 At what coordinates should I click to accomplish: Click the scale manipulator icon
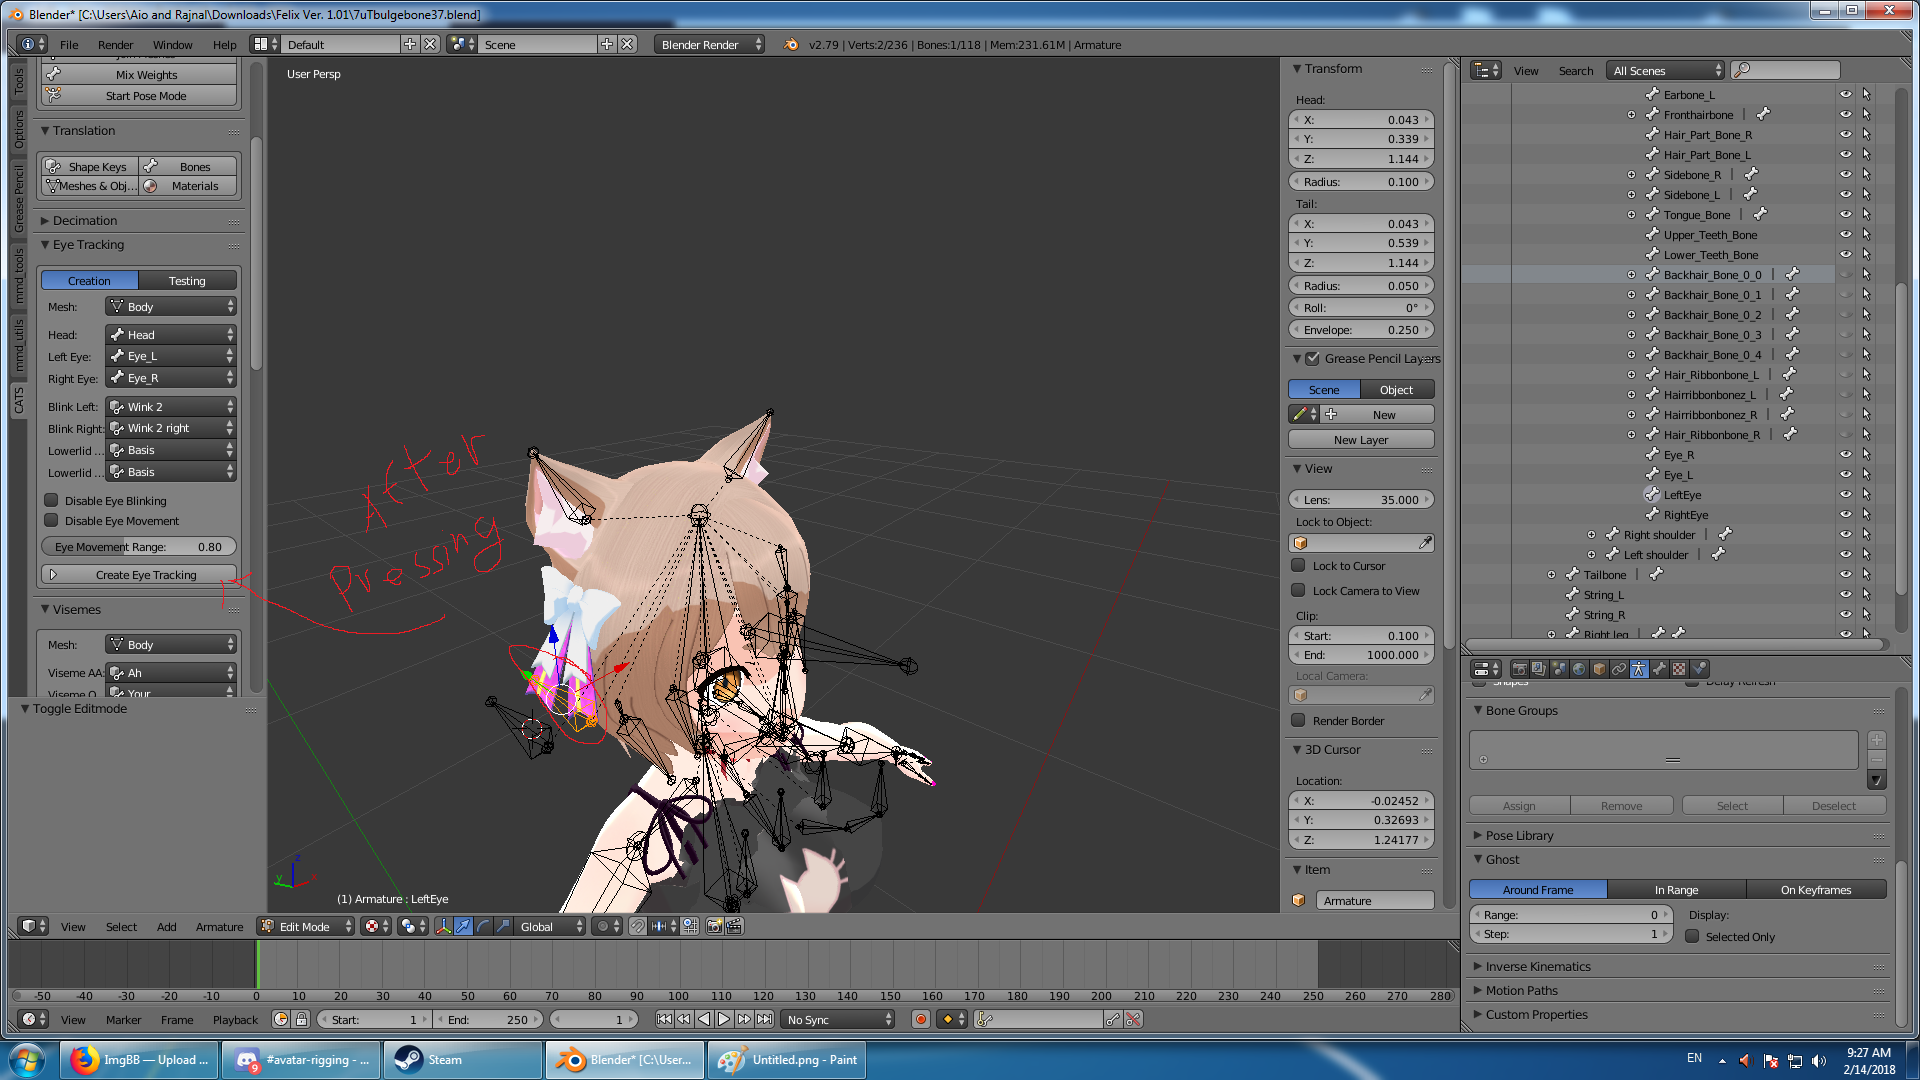tap(503, 926)
